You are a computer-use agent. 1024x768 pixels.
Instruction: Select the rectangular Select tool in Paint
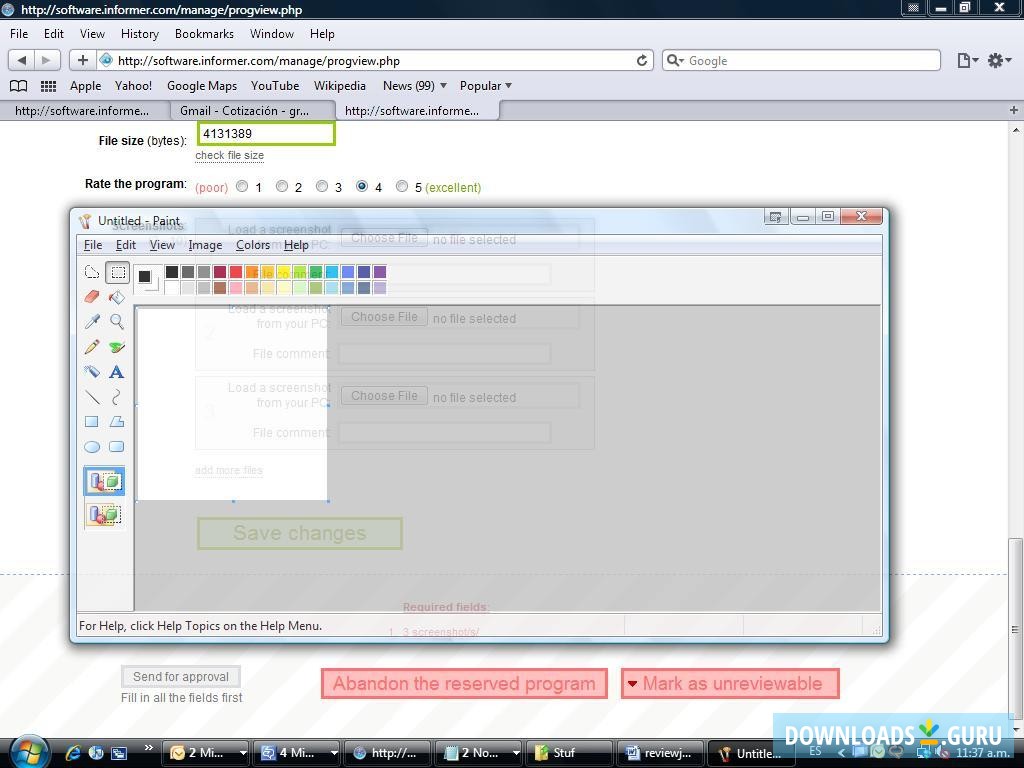coord(118,272)
